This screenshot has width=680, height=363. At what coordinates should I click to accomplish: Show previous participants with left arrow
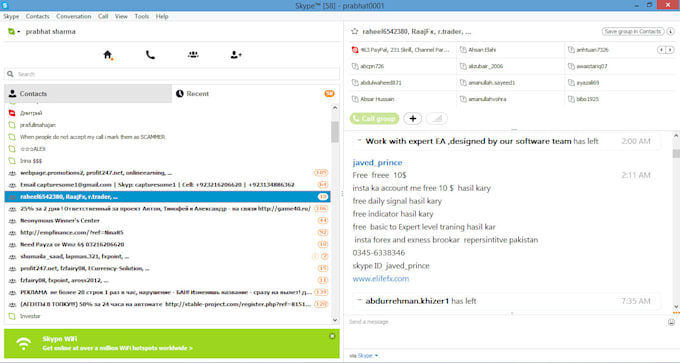[661, 50]
